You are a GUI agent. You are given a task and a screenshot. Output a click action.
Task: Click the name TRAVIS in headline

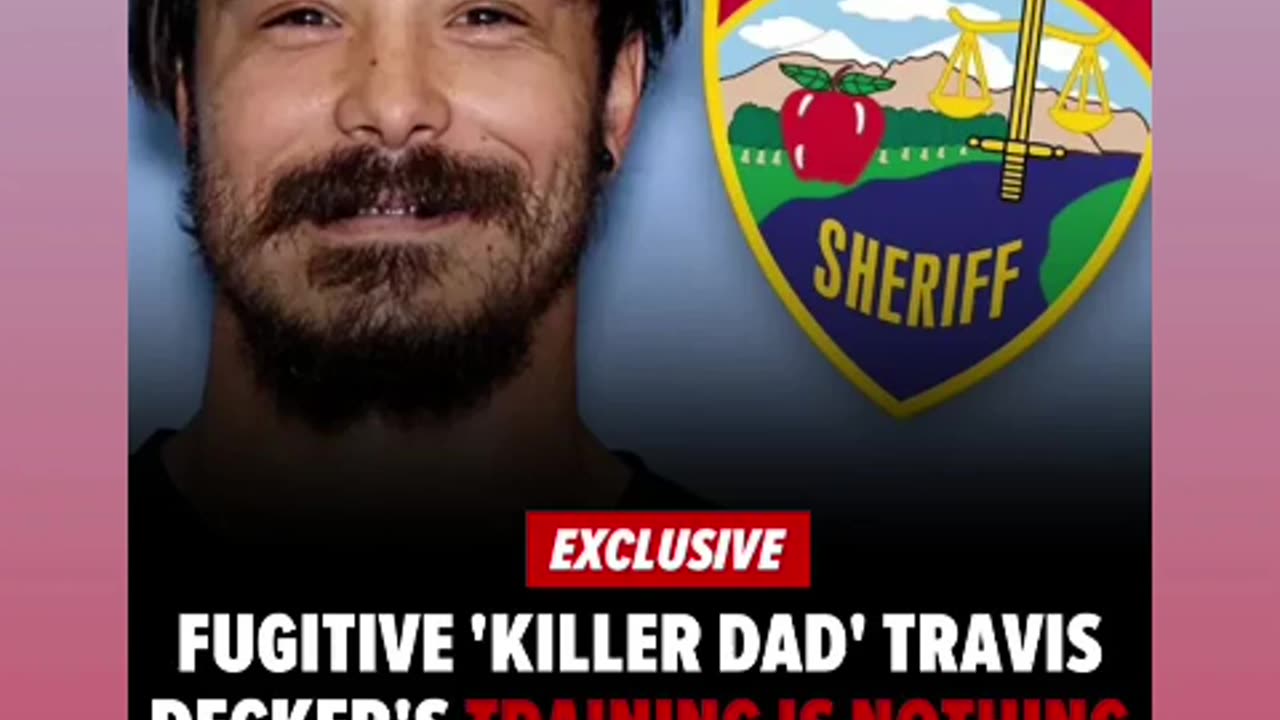(x=979, y=645)
